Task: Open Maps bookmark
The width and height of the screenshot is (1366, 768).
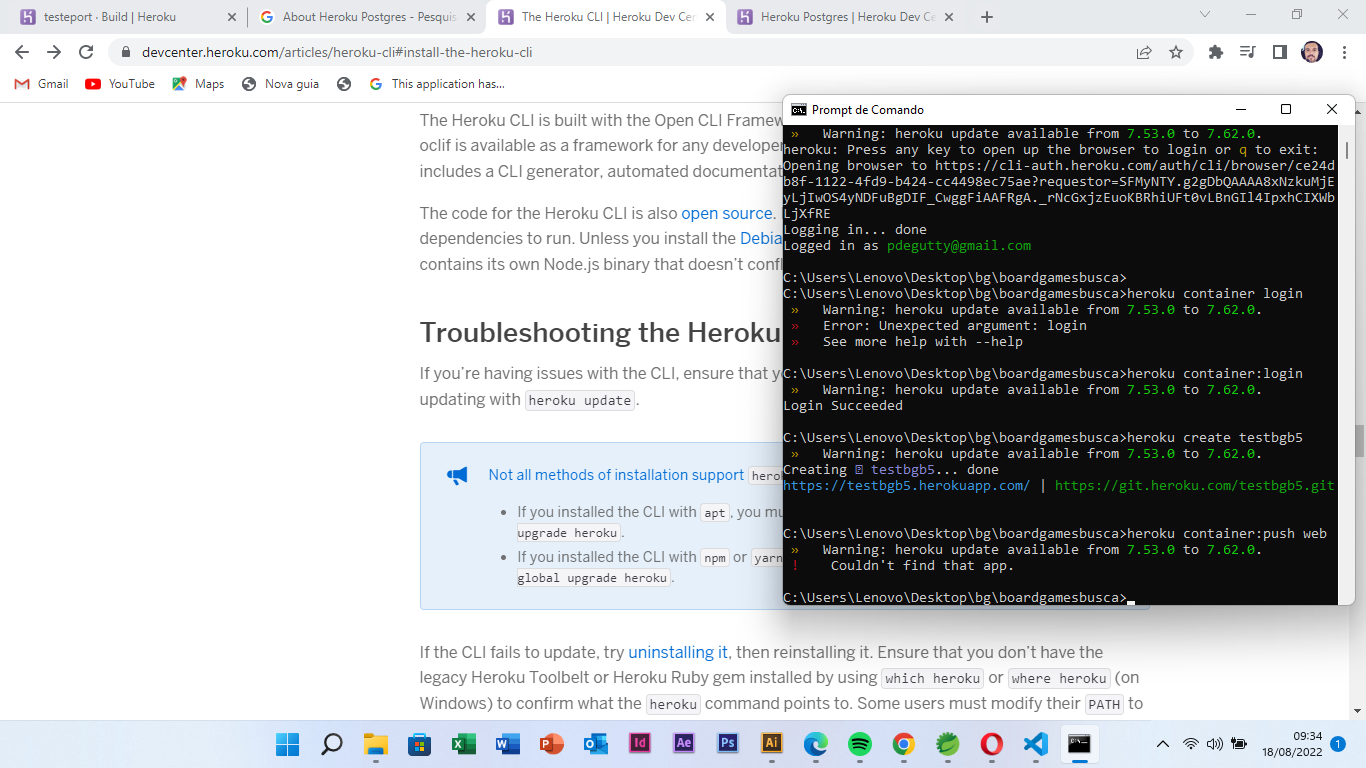Action: click(198, 84)
